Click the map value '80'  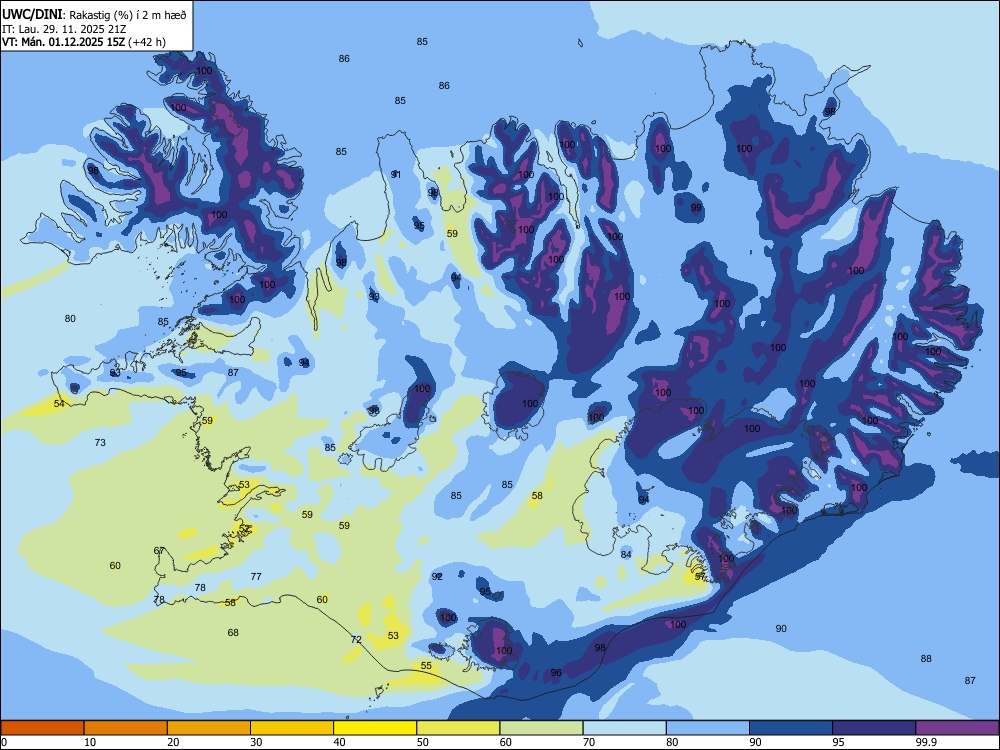click(70, 319)
